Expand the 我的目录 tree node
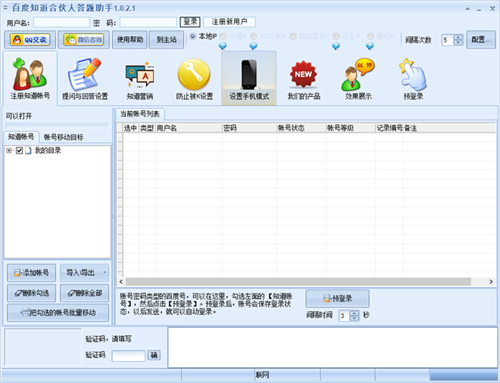 pos(9,151)
